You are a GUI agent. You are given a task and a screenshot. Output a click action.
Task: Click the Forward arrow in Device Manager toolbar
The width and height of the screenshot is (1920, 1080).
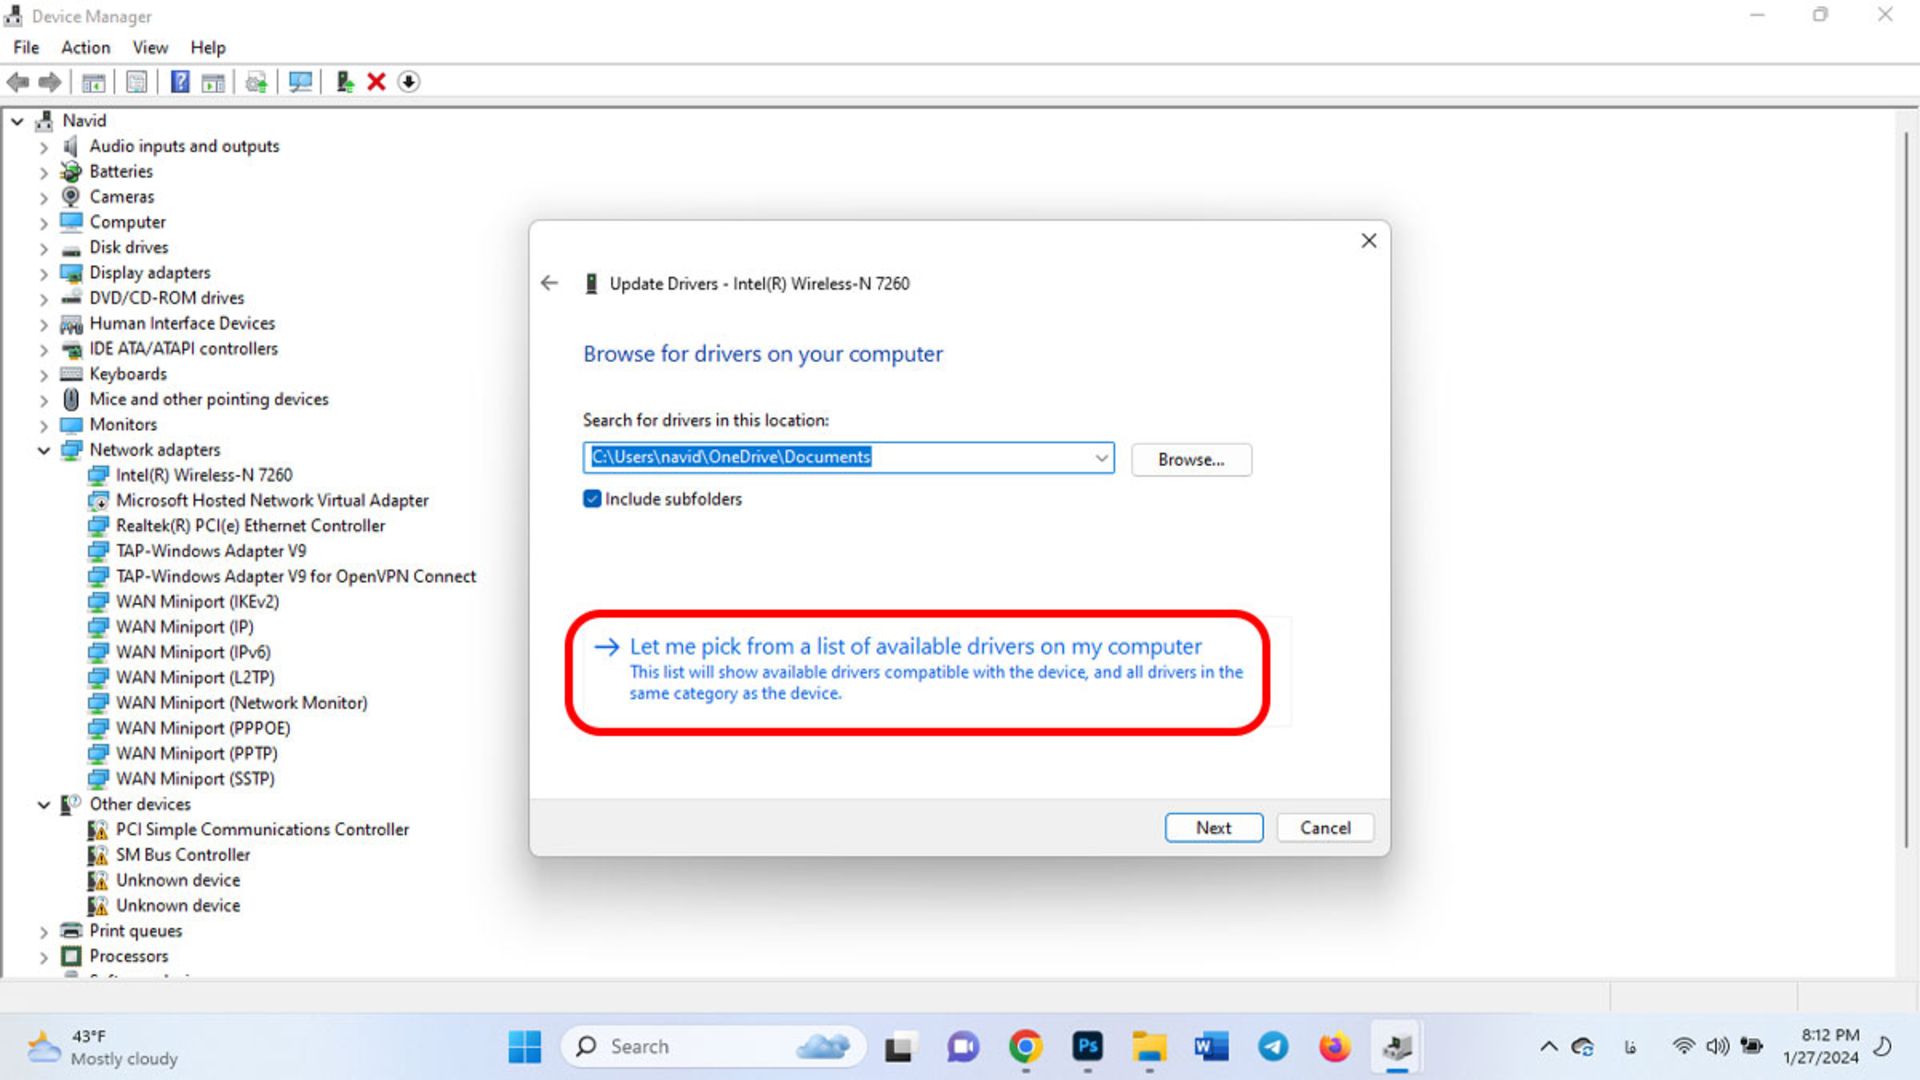[50, 82]
